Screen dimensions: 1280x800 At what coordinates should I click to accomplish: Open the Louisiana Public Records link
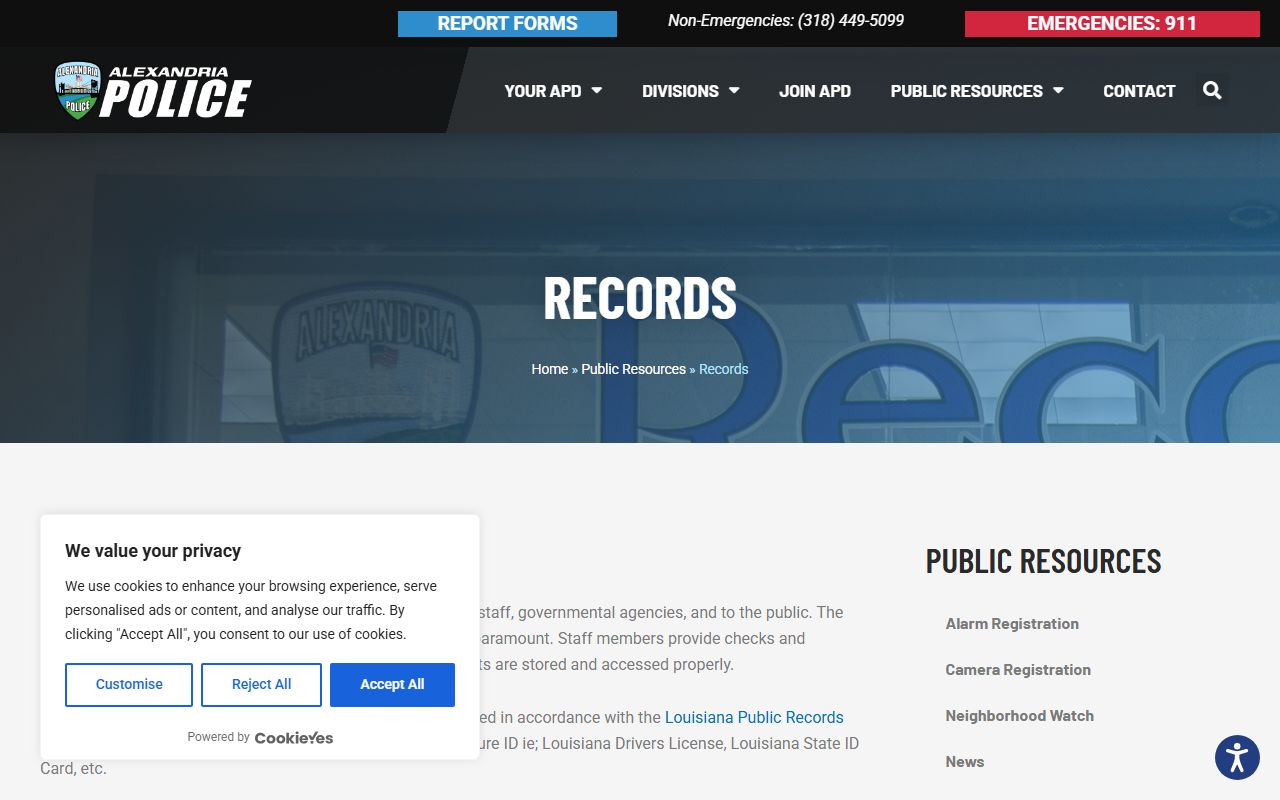754,717
